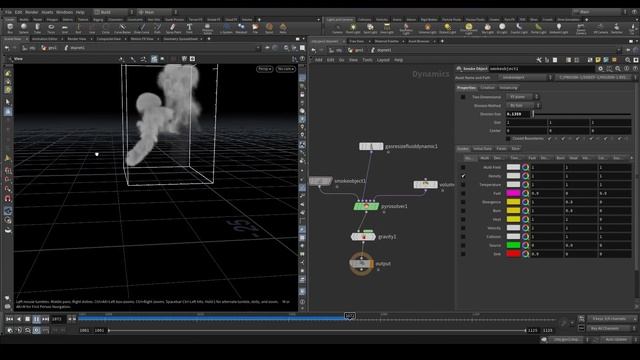Screen dimensions: 640x360
Task: Disable the Density guide checkbox
Action: tap(463, 176)
